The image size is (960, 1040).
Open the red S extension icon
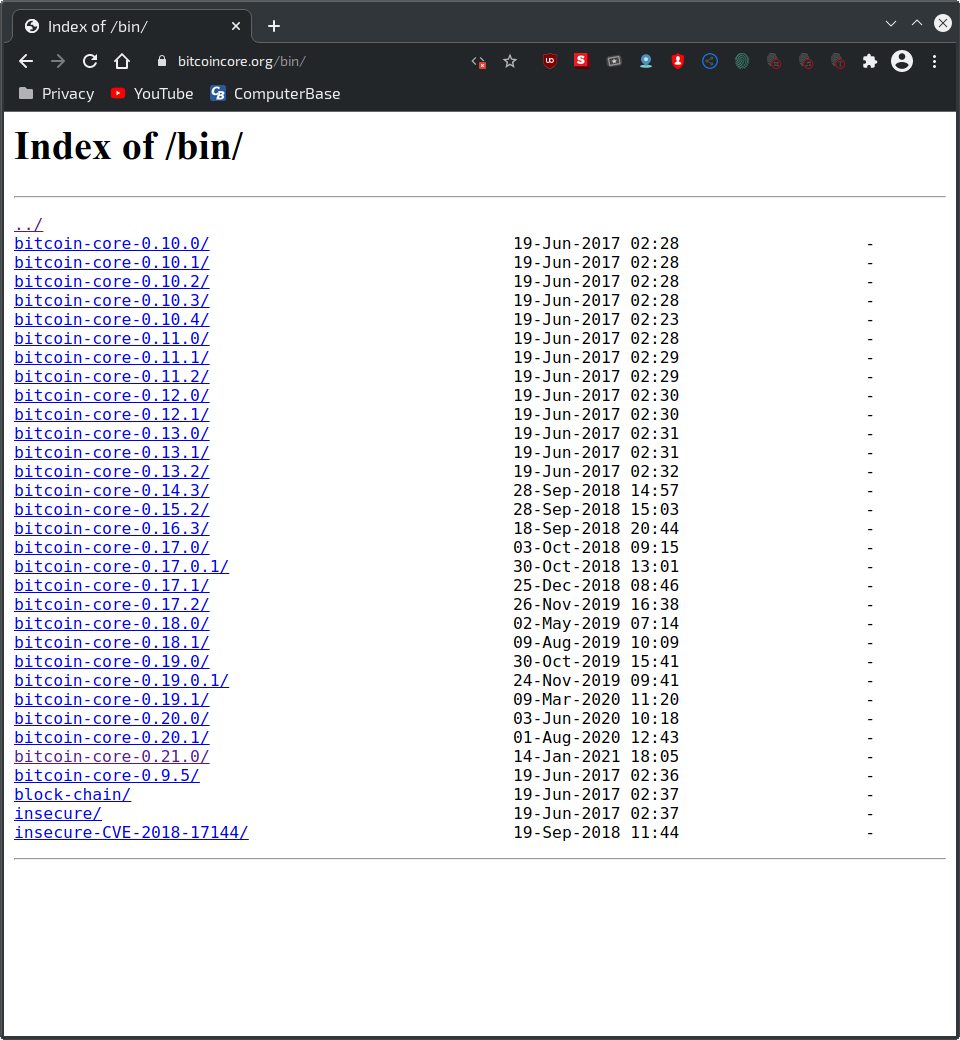[x=581, y=61]
